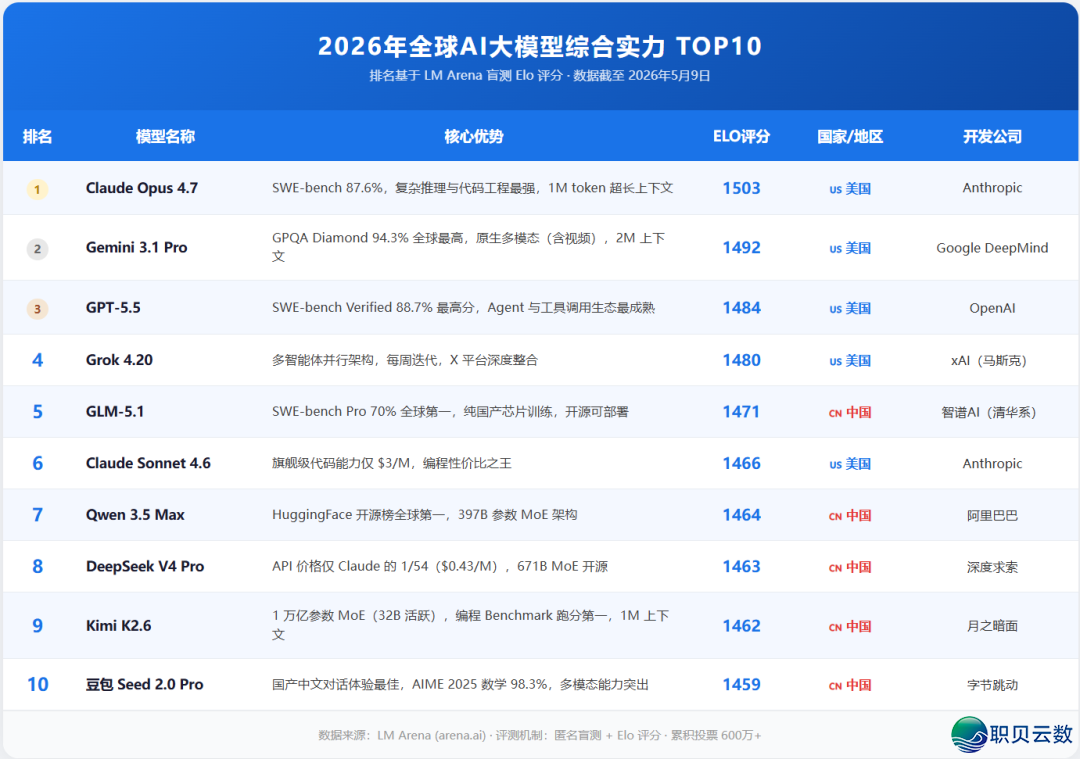Click the SWE-bench Pro 70% description

point(450,412)
